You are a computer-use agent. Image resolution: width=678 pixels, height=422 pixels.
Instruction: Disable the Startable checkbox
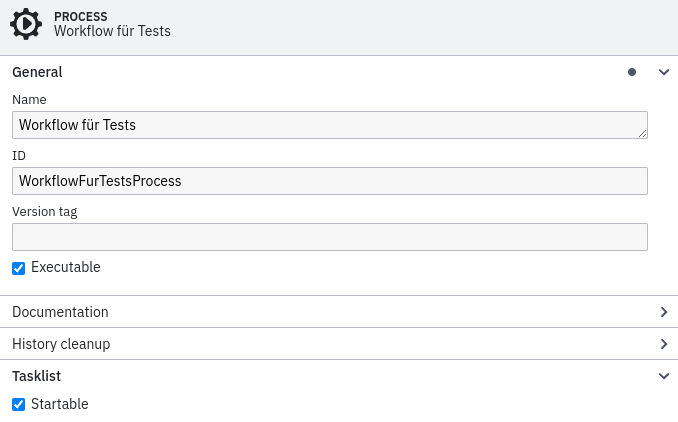(x=18, y=405)
